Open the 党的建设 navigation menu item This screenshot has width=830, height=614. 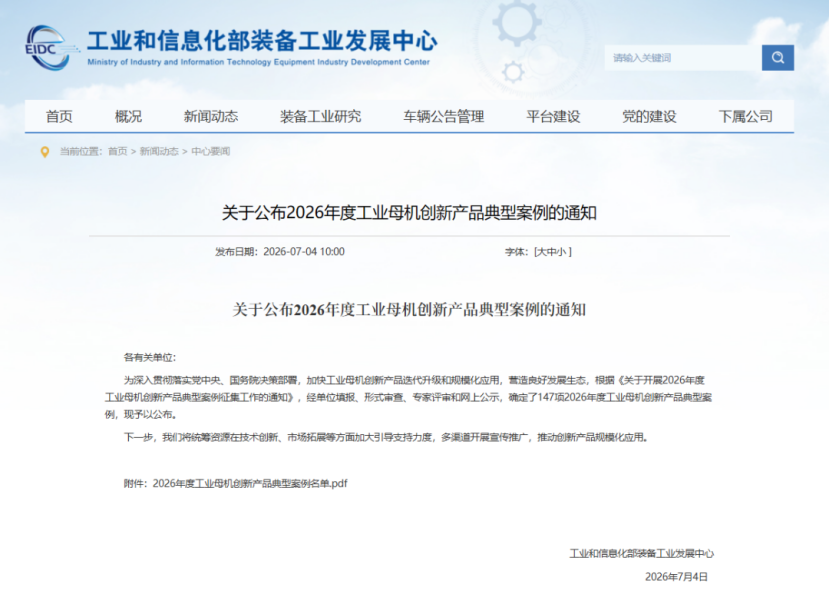pyautogui.click(x=649, y=116)
